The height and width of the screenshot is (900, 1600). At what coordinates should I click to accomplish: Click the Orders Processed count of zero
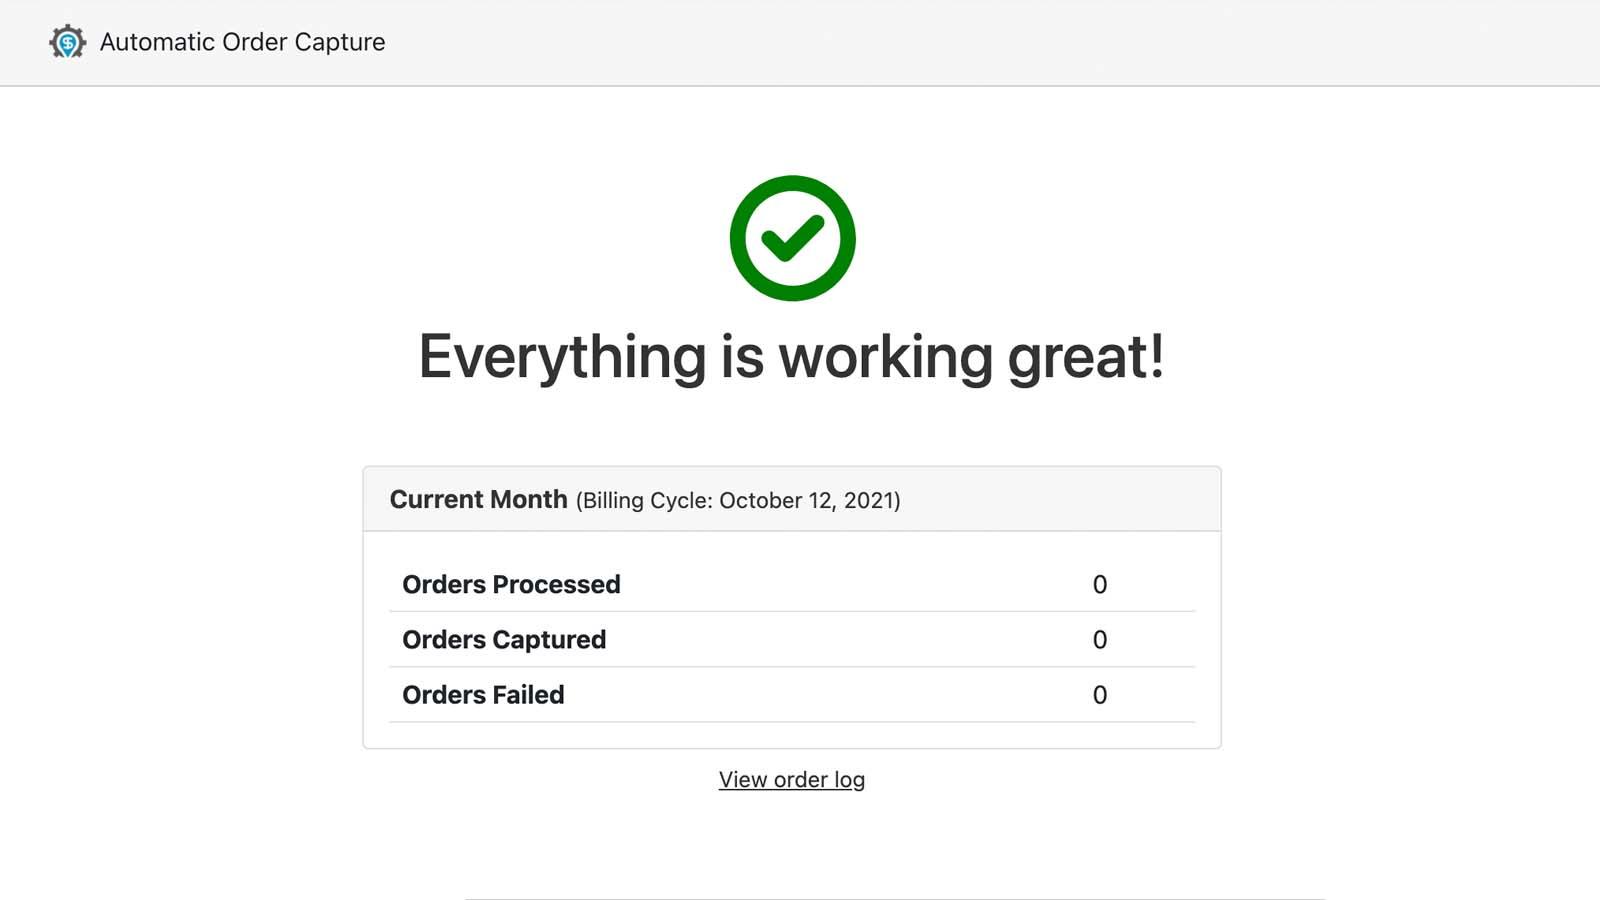click(1100, 585)
